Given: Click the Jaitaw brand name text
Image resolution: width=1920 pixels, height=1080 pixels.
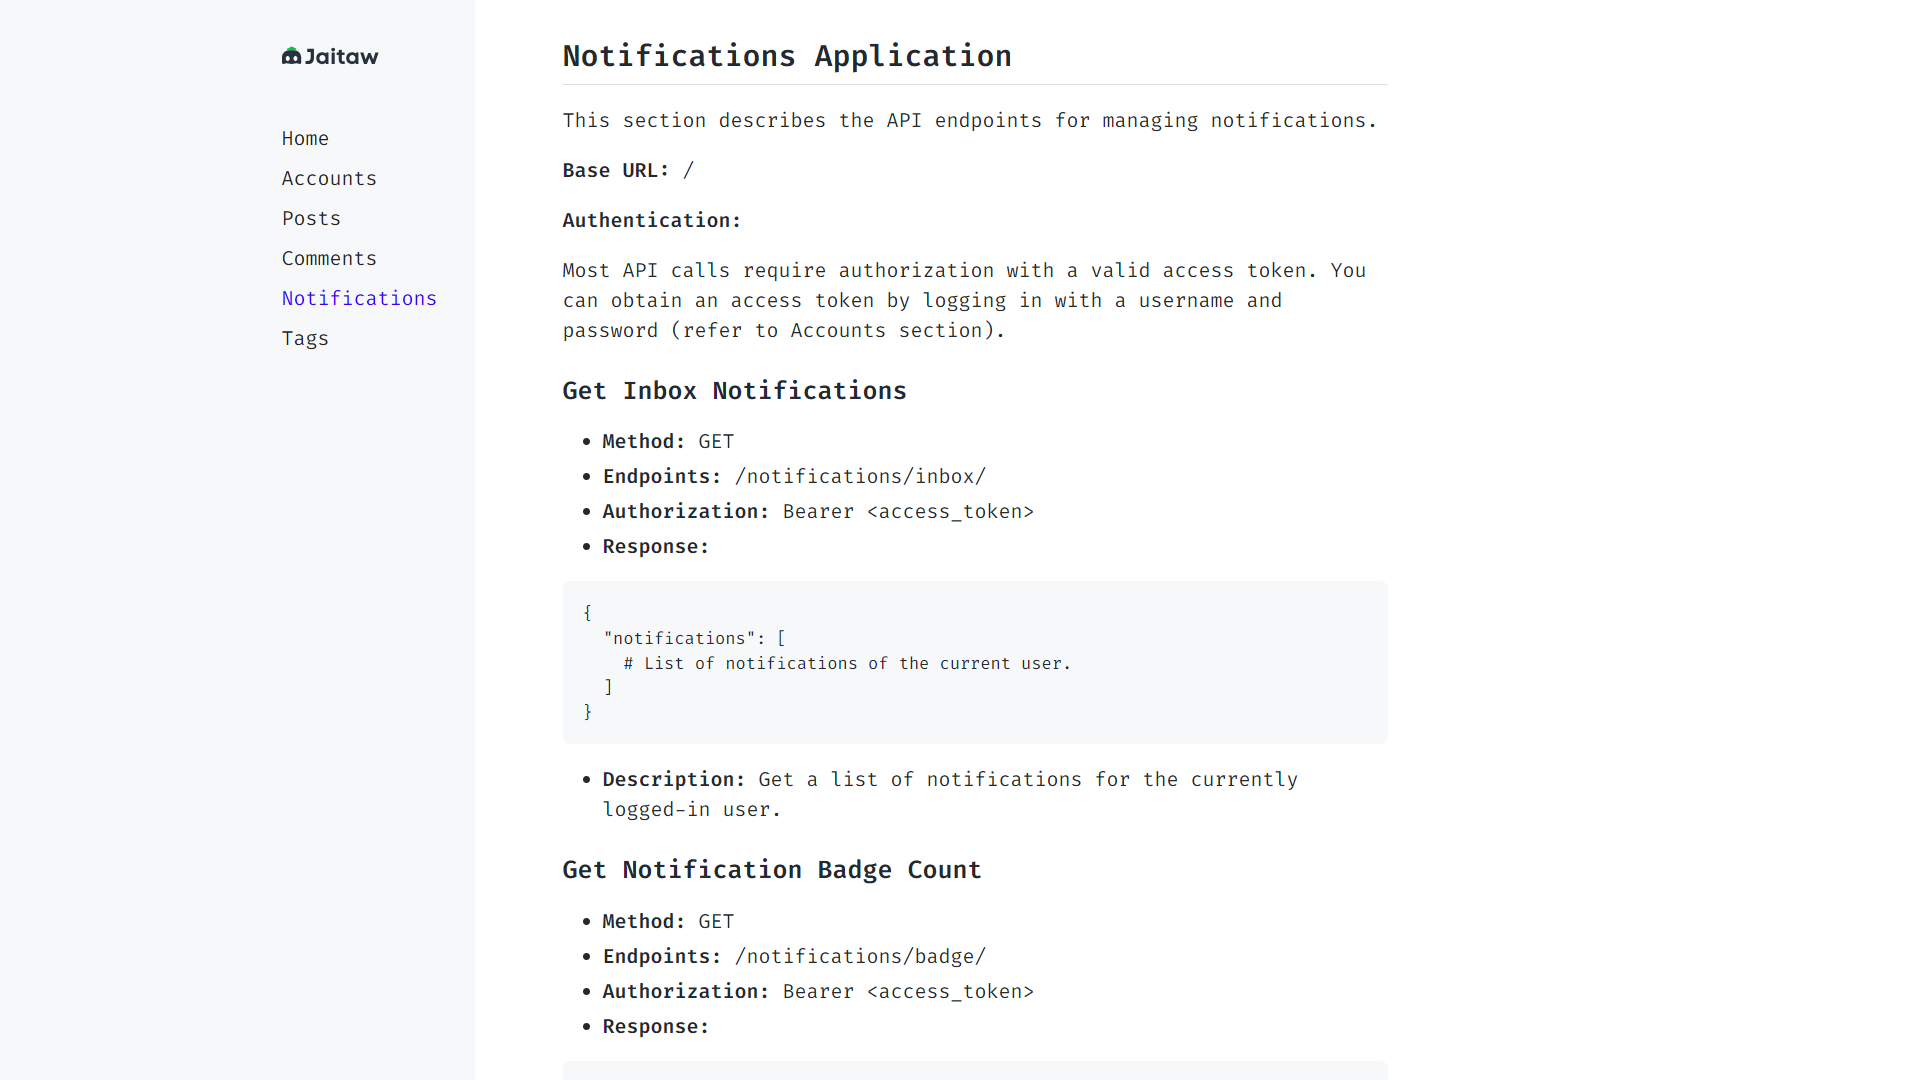Looking at the screenshot, I should pos(341,57).
